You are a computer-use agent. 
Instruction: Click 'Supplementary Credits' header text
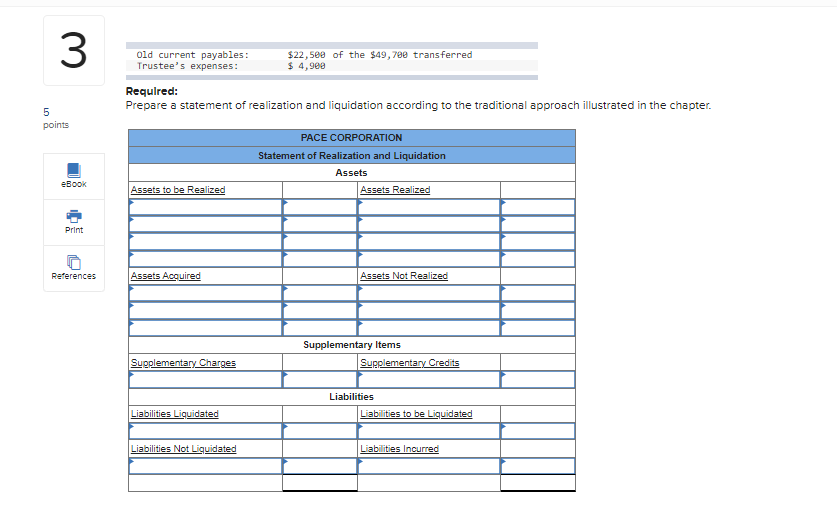409,363
